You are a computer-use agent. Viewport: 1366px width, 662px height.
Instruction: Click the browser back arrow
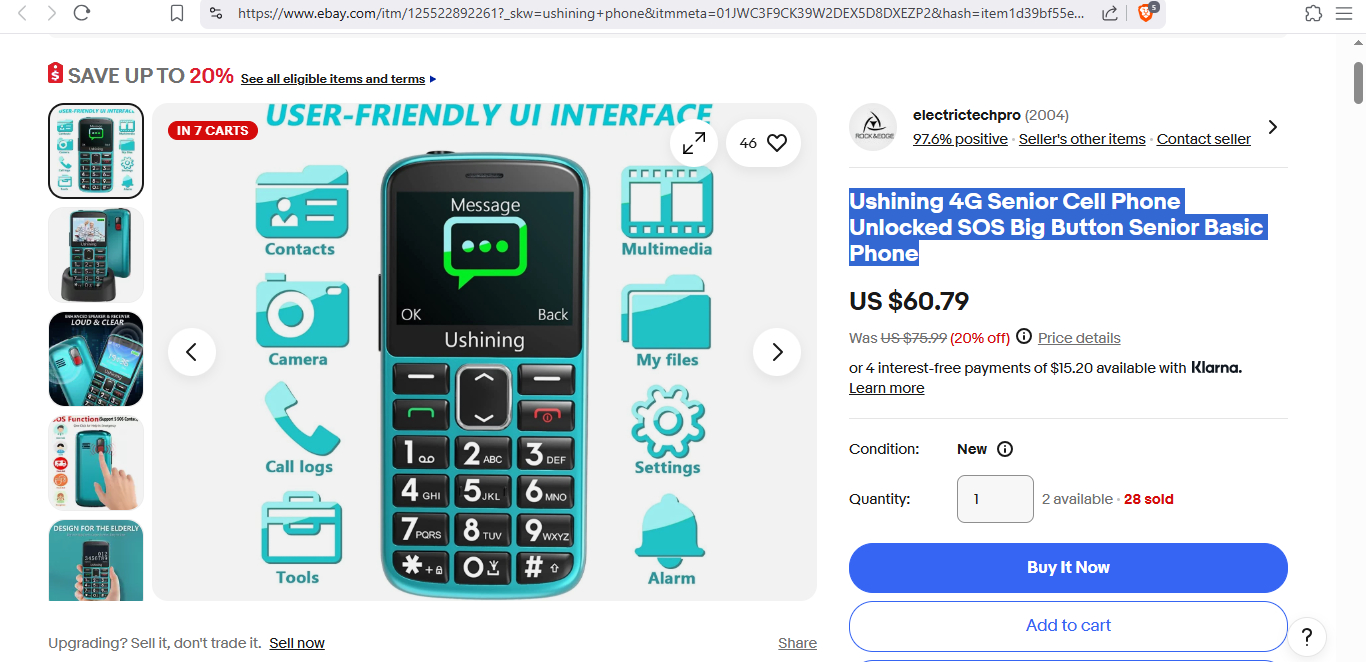pyautogui.click(x=23, y=13)
